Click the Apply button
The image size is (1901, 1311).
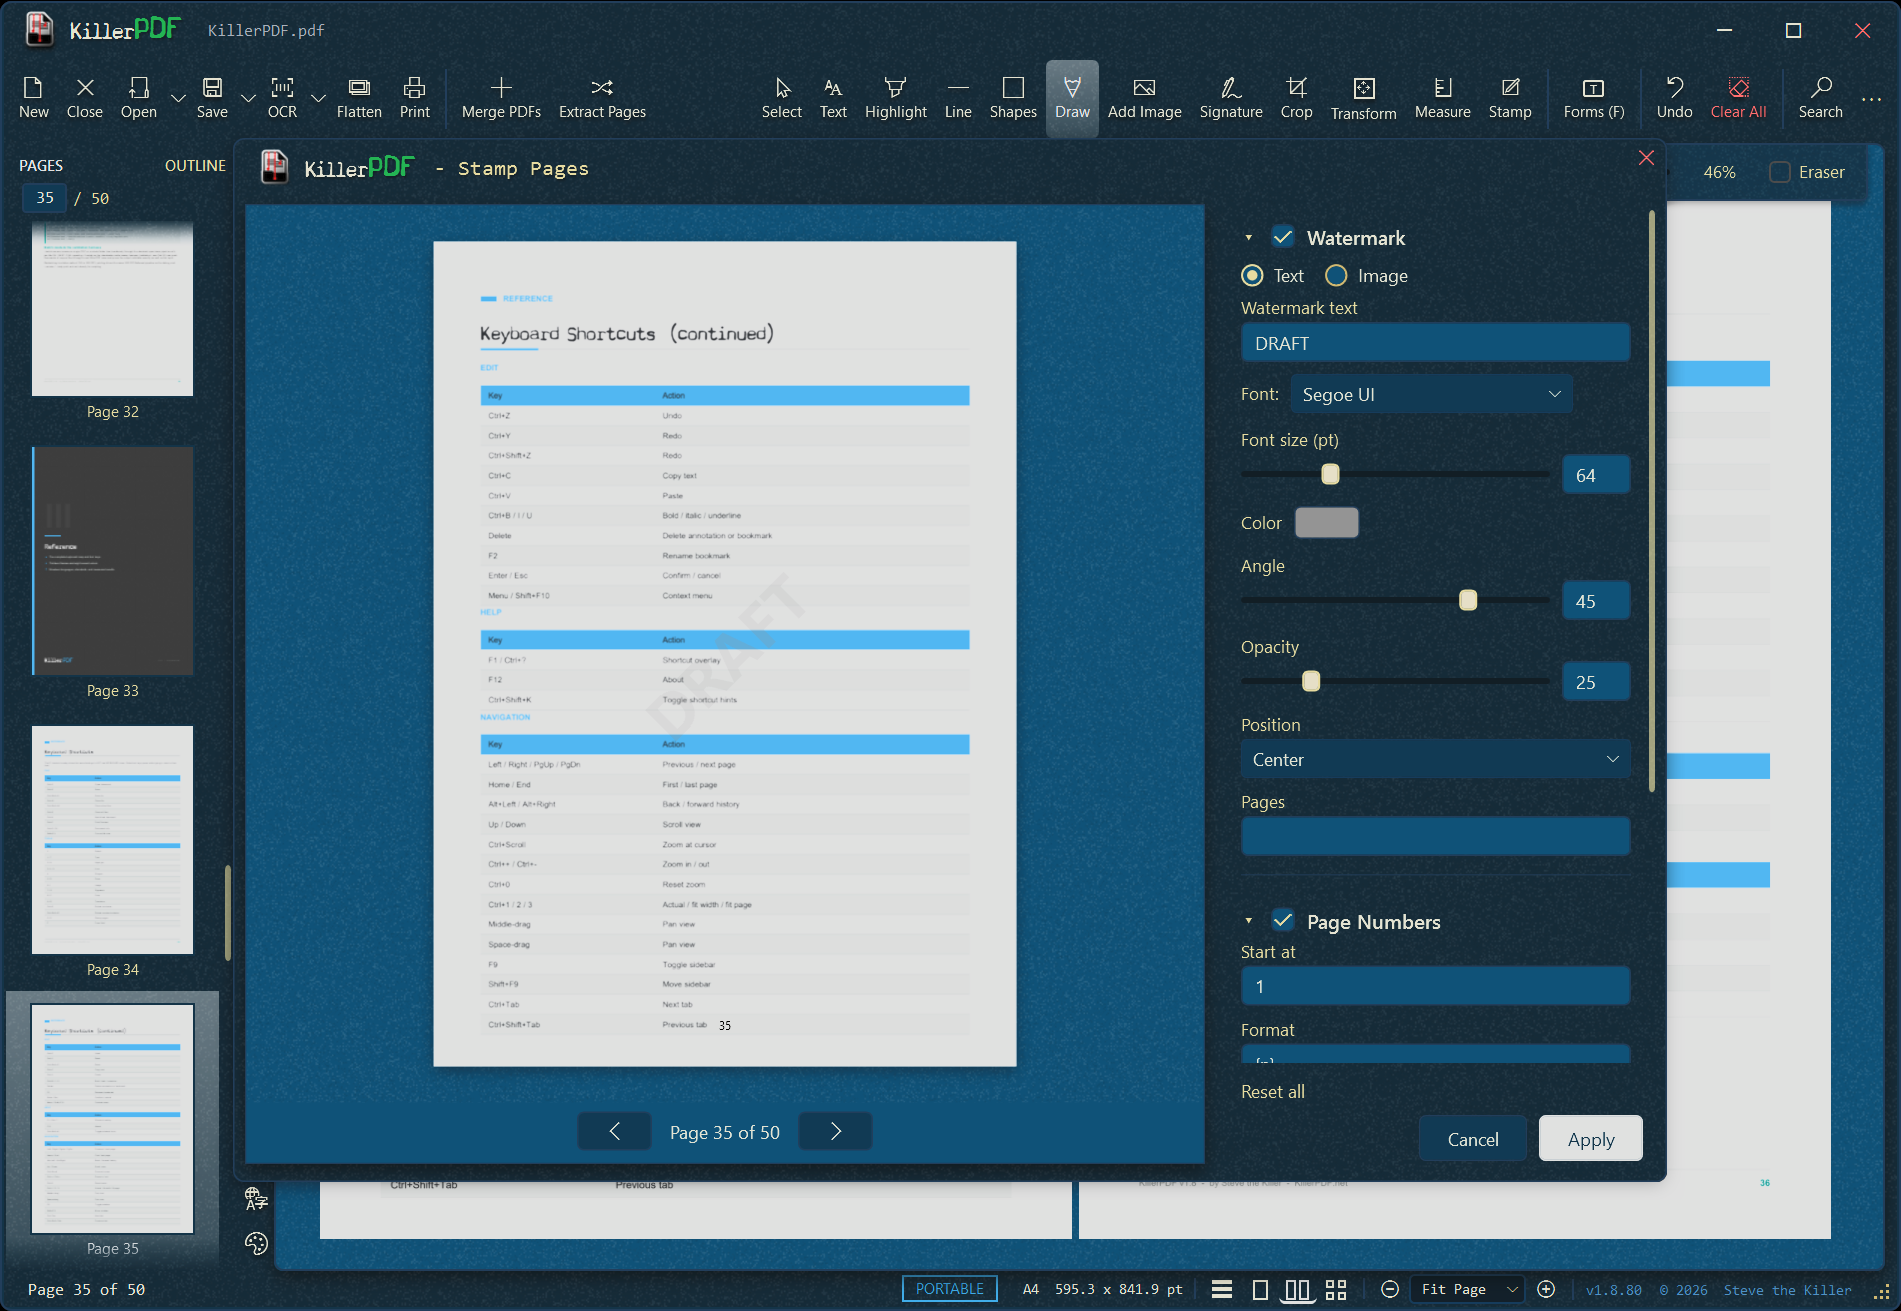coord(1590,1139)
